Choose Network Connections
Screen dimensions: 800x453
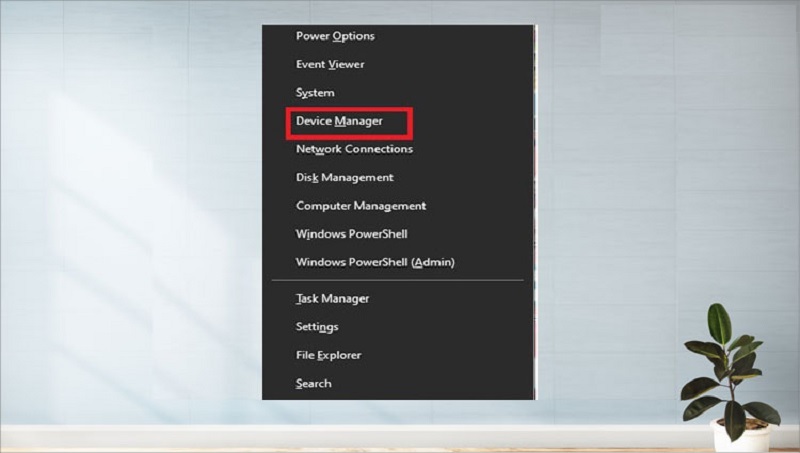(354, 149)
